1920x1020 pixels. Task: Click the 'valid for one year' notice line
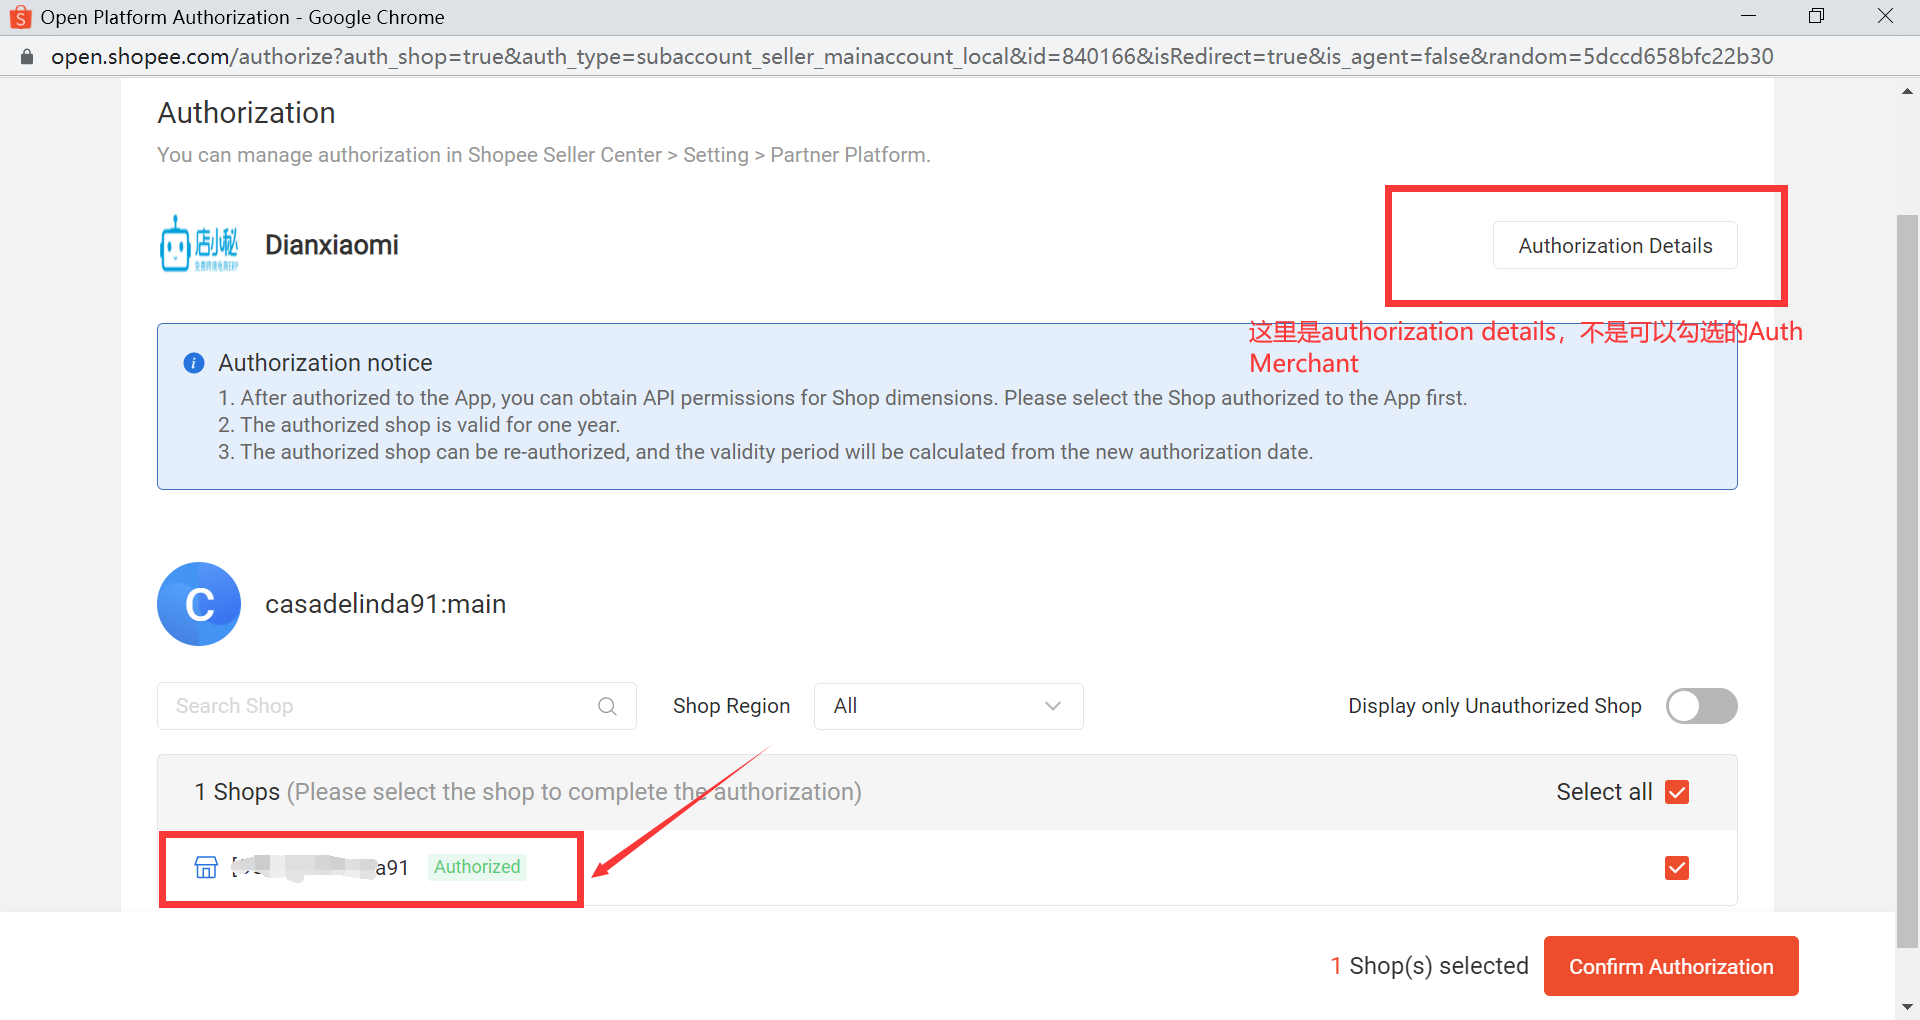[x=419, y=425]
